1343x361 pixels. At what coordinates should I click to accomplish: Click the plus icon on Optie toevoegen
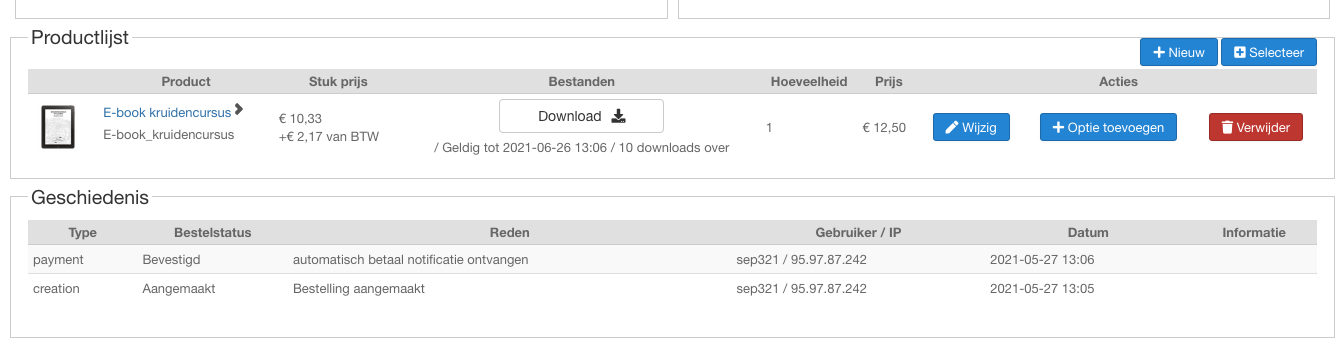[1058, 128]
